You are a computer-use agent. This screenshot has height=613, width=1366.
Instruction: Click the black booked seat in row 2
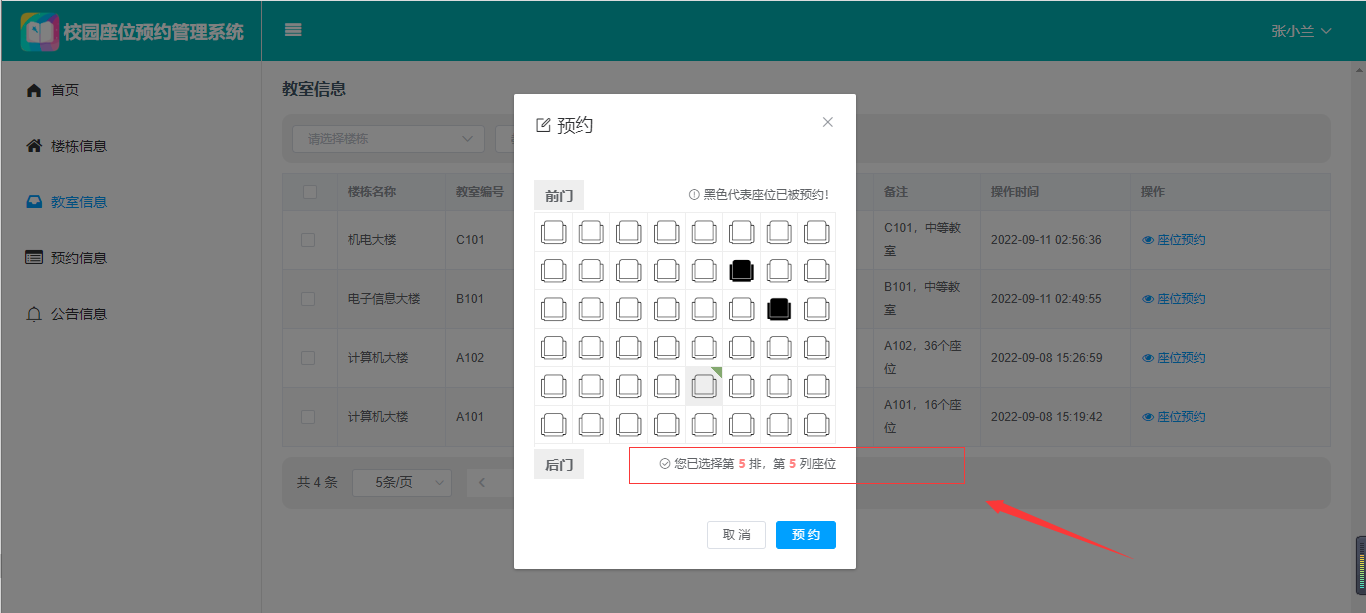click(741, 270)
